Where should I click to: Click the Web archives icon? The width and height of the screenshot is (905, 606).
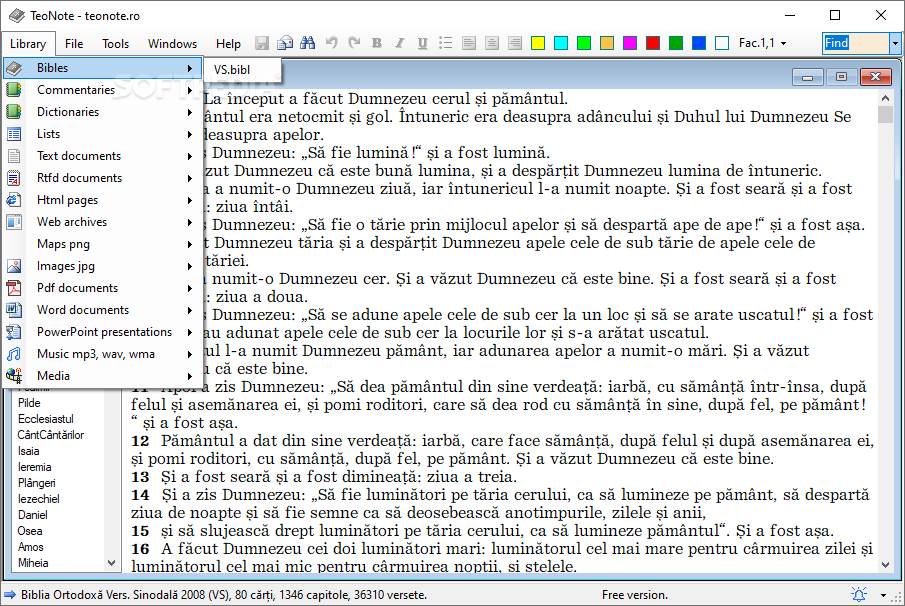(x=14, y=222)
